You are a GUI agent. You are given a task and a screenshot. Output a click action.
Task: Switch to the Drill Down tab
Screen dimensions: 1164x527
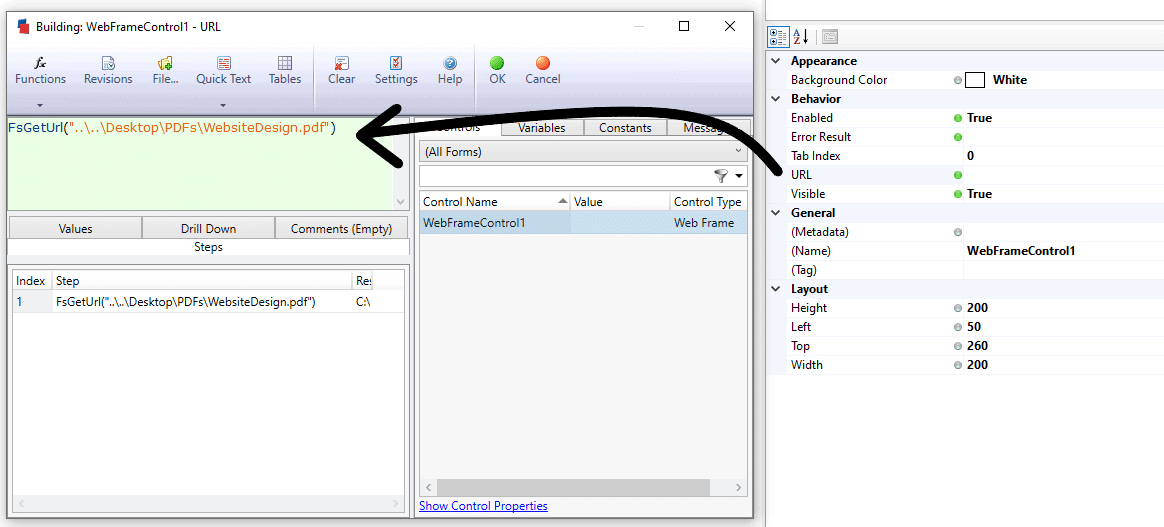(208, 229)
